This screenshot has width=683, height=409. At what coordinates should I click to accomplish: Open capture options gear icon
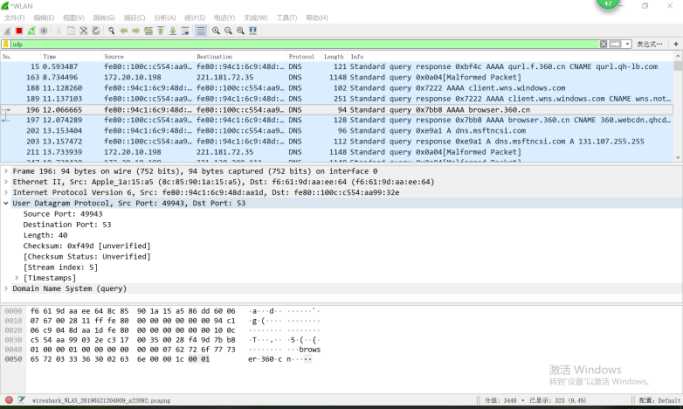pos(44,30)
